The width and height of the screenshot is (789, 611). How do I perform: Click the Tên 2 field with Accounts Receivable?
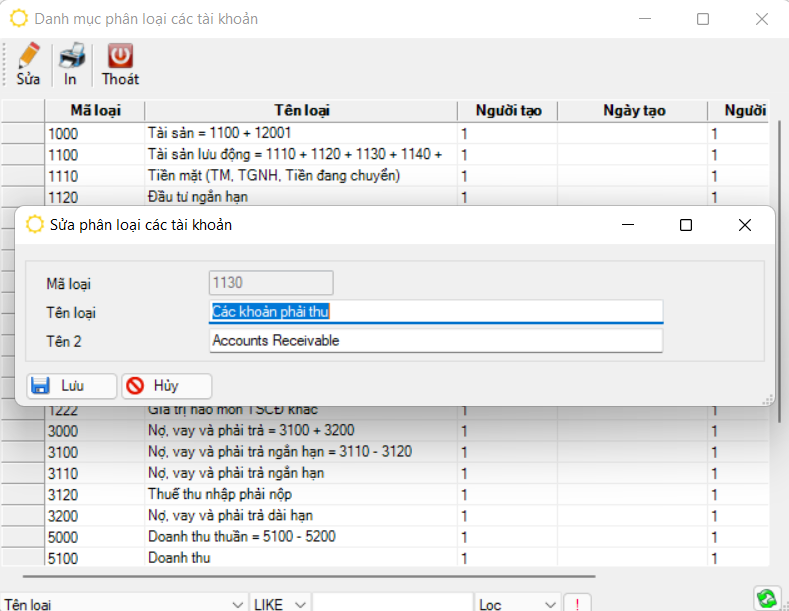436,341
